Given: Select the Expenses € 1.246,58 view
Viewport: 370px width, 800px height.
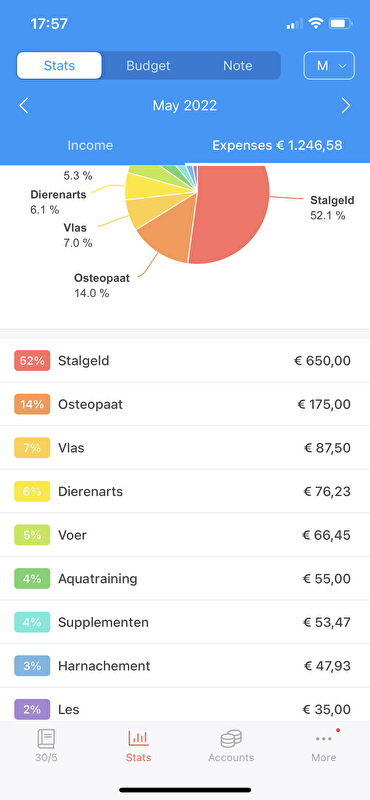Looking at the screenshot, I should 277,145.
